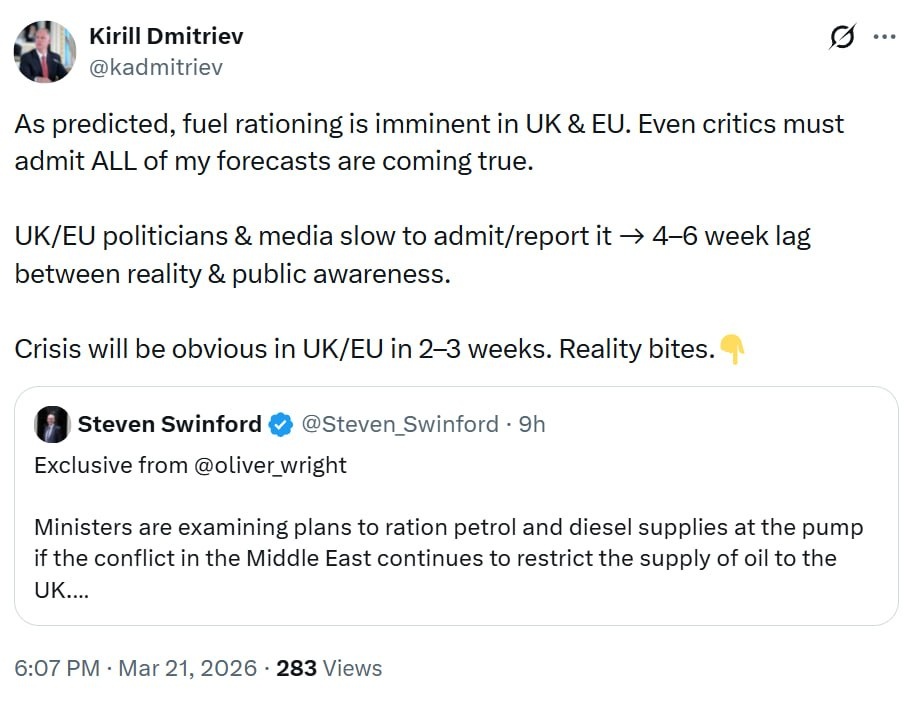Click the pointing-down hand emoji
The image size is (919, 701).
[x=732, y=349]
